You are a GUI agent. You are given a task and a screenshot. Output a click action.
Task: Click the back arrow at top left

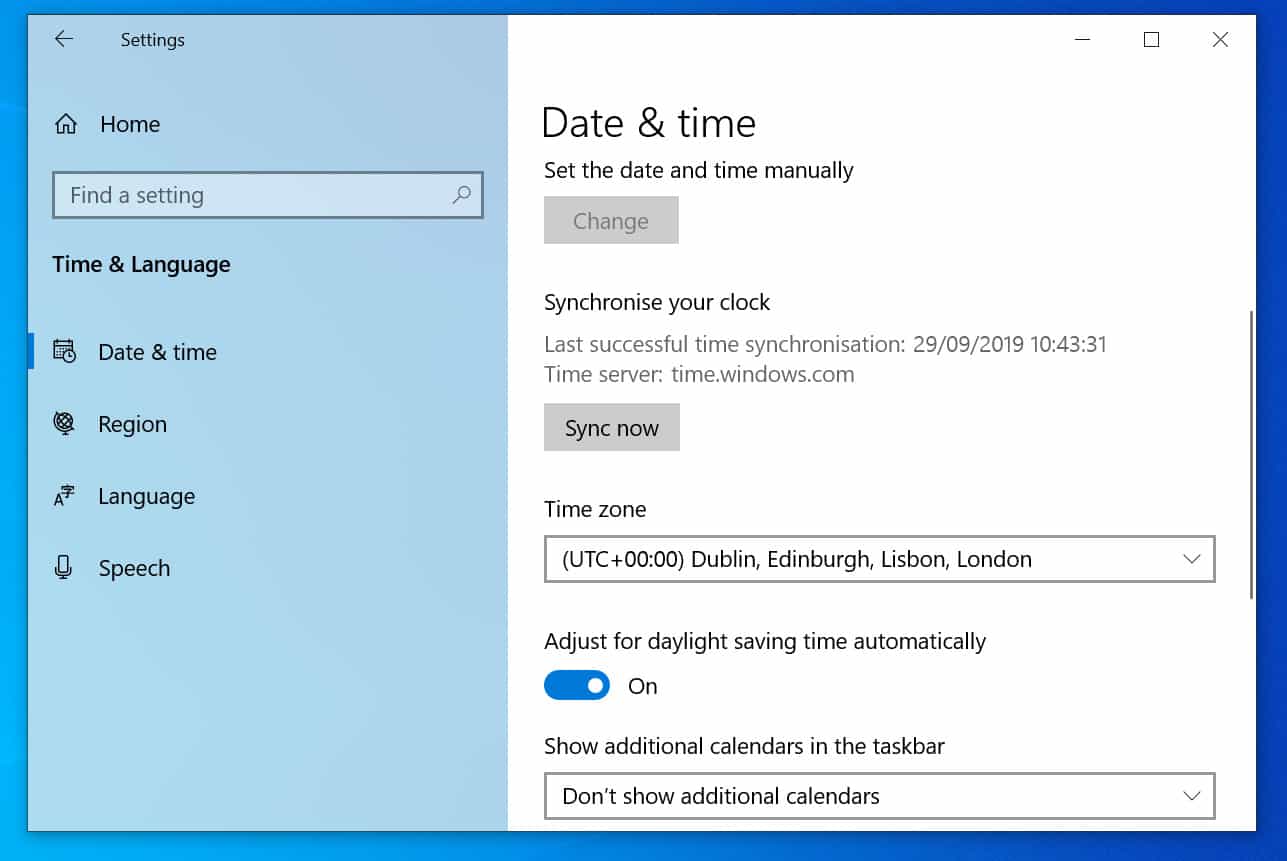coord(63,39)
